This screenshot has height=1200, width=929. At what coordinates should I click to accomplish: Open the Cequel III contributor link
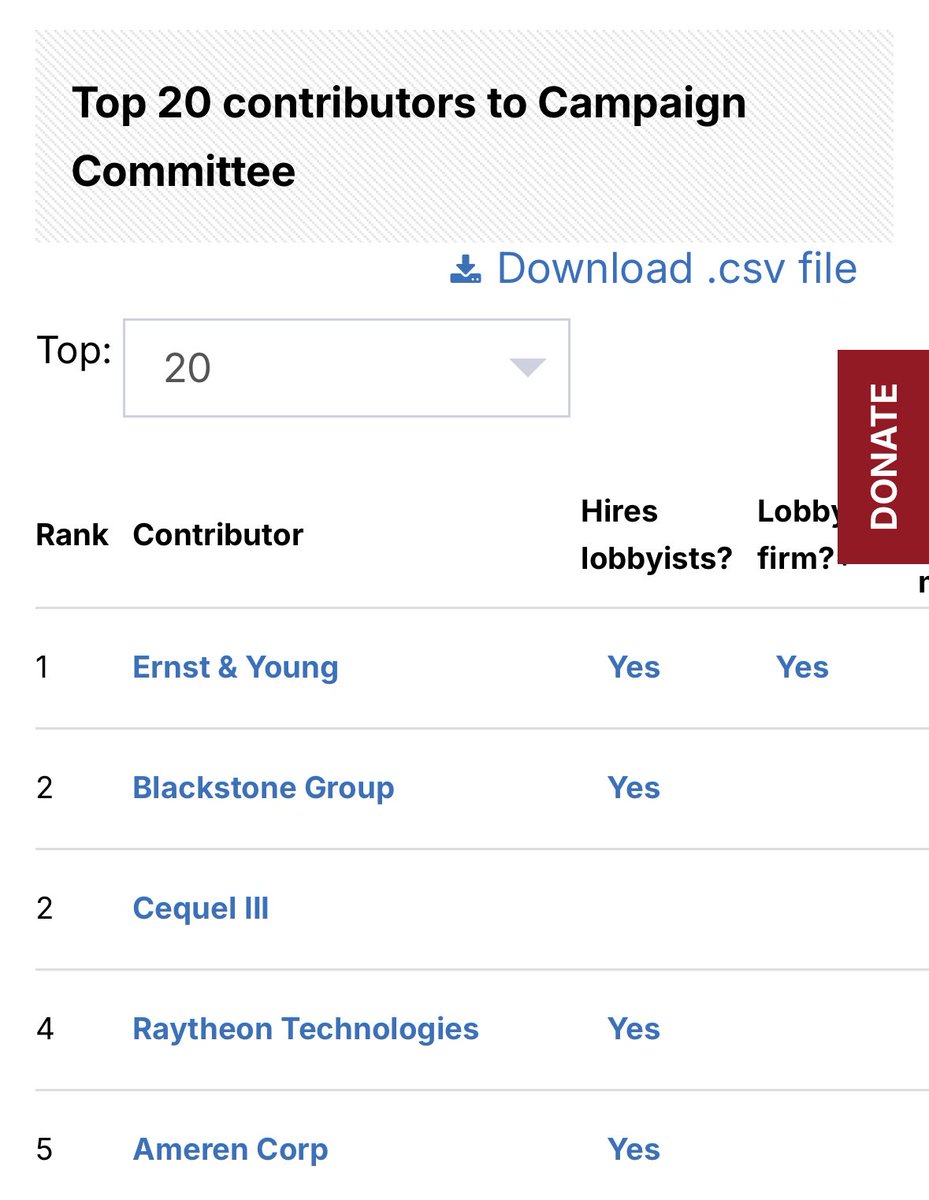200,909
